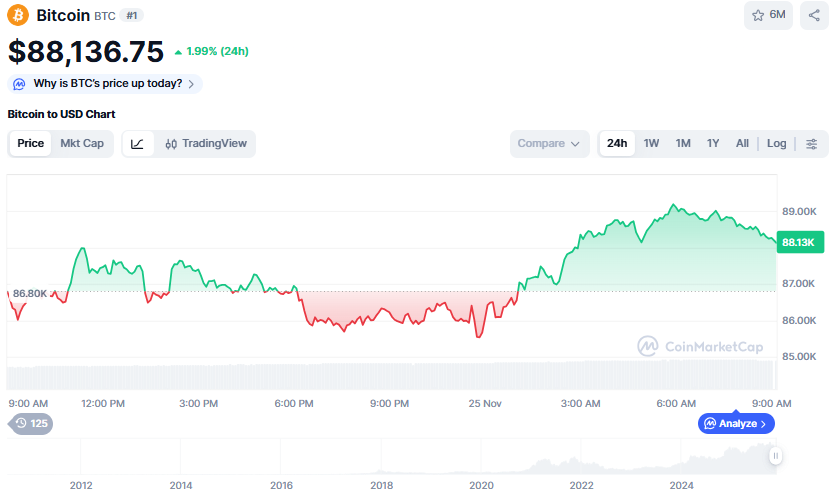The width and height of the screenshot is (835, 499).
Task: Switch chart to Price view
Action: click(x=31, y=144)
